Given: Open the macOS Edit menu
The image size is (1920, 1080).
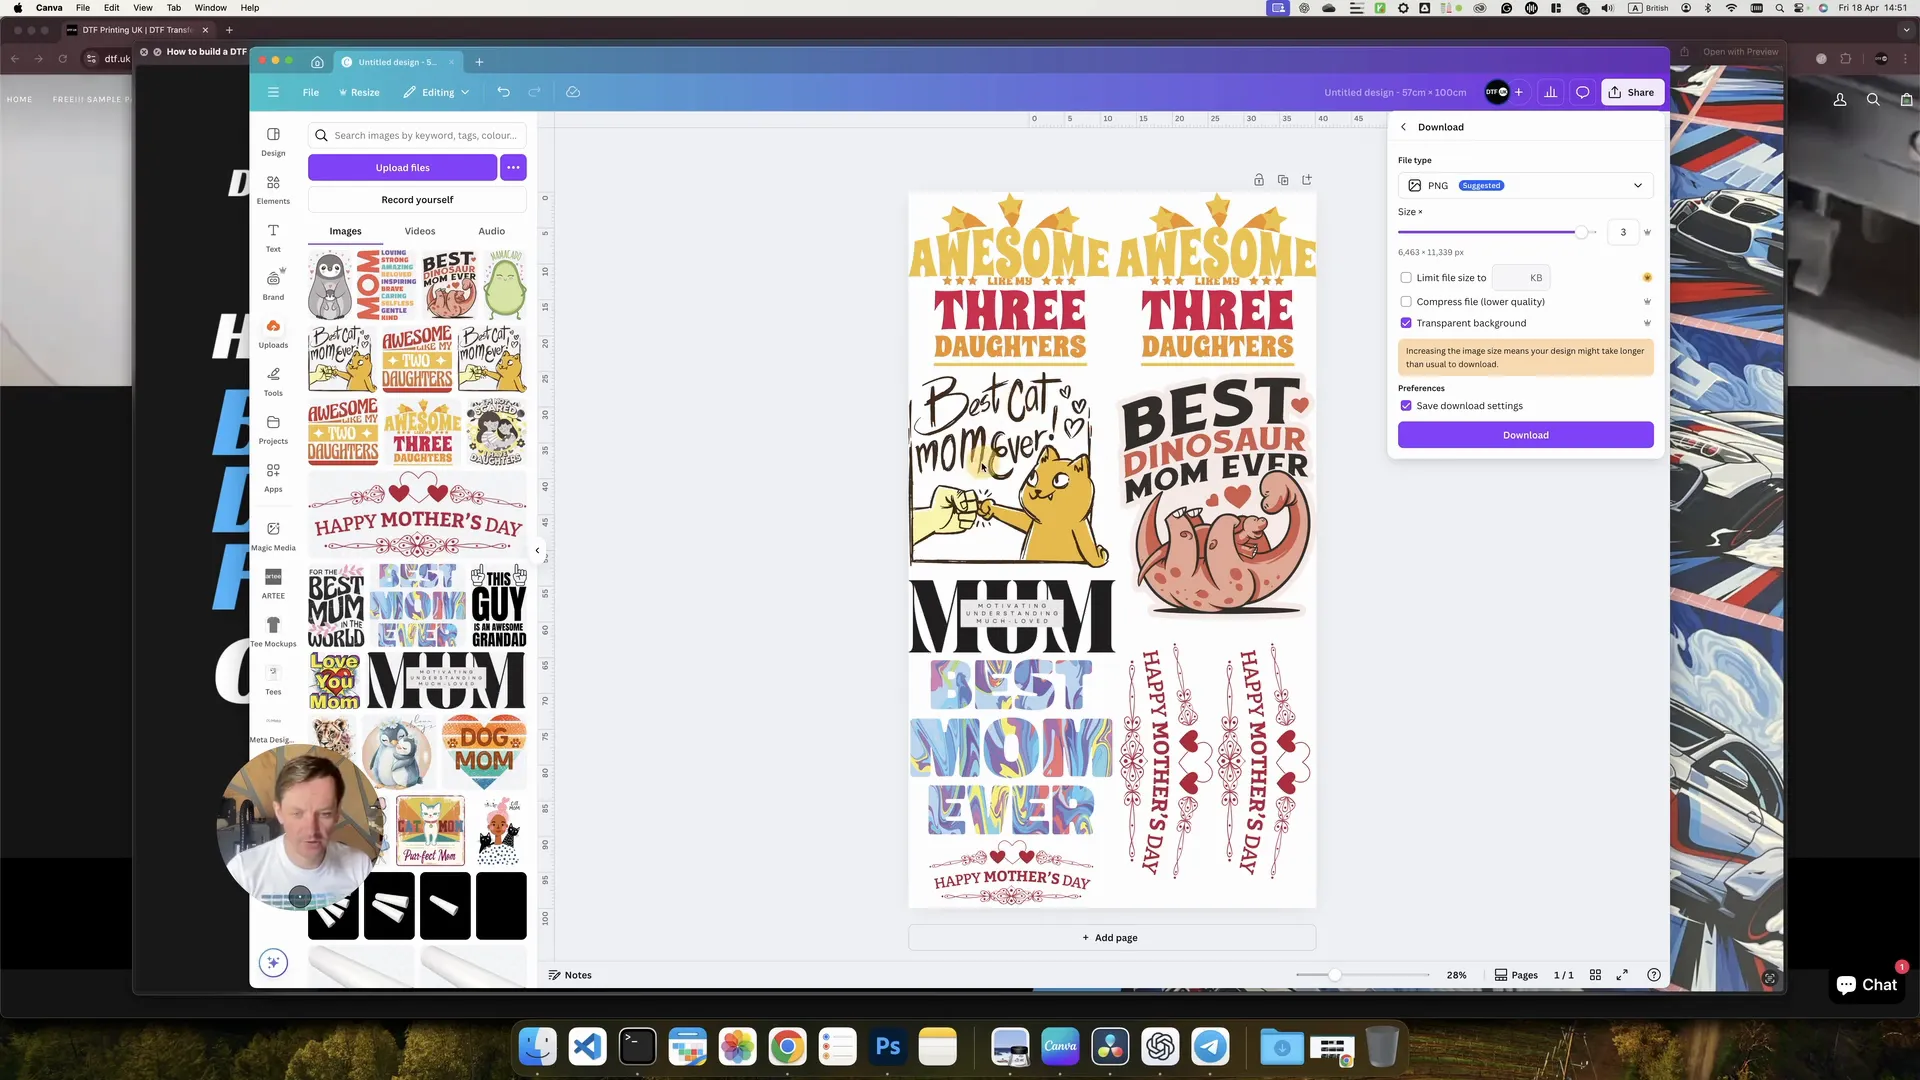Looking at the screenshot, I should click(112, 7).
